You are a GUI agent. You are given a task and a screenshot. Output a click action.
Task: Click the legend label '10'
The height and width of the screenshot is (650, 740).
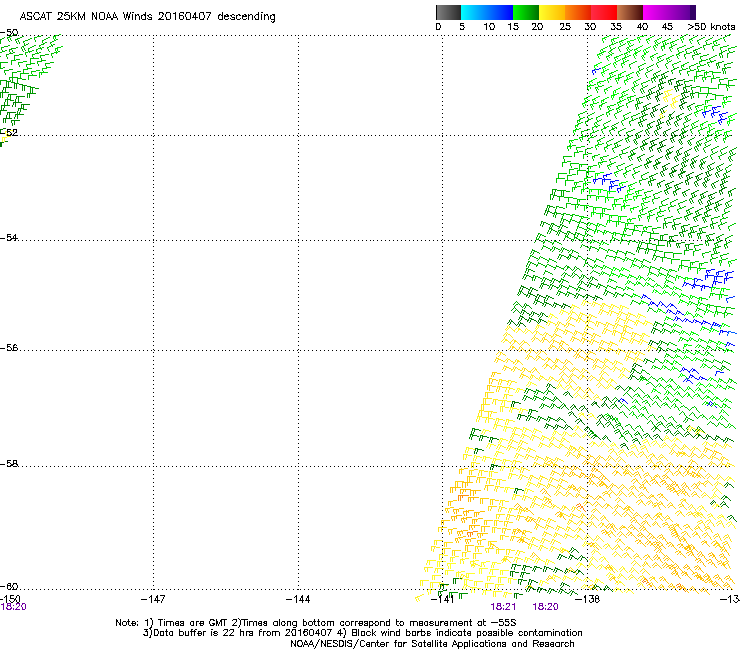[489, 27]
